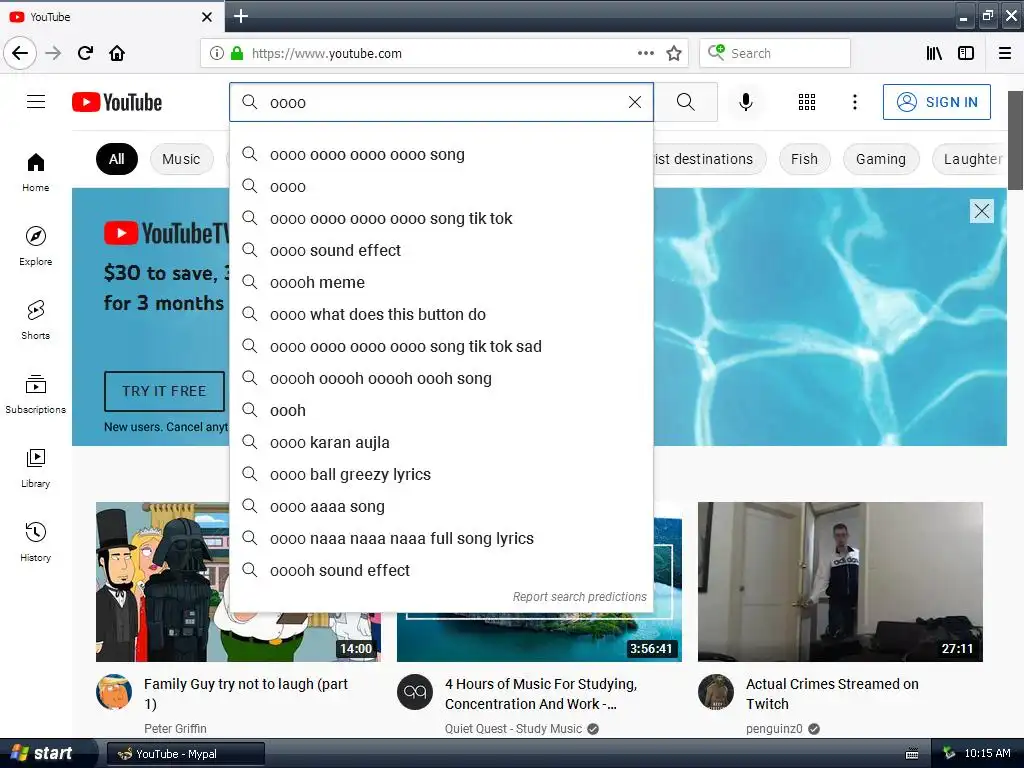Show site information icon in the address bar
This screenshot has width=1024, height=768.
pyautogui.click(x=217, y=53)
